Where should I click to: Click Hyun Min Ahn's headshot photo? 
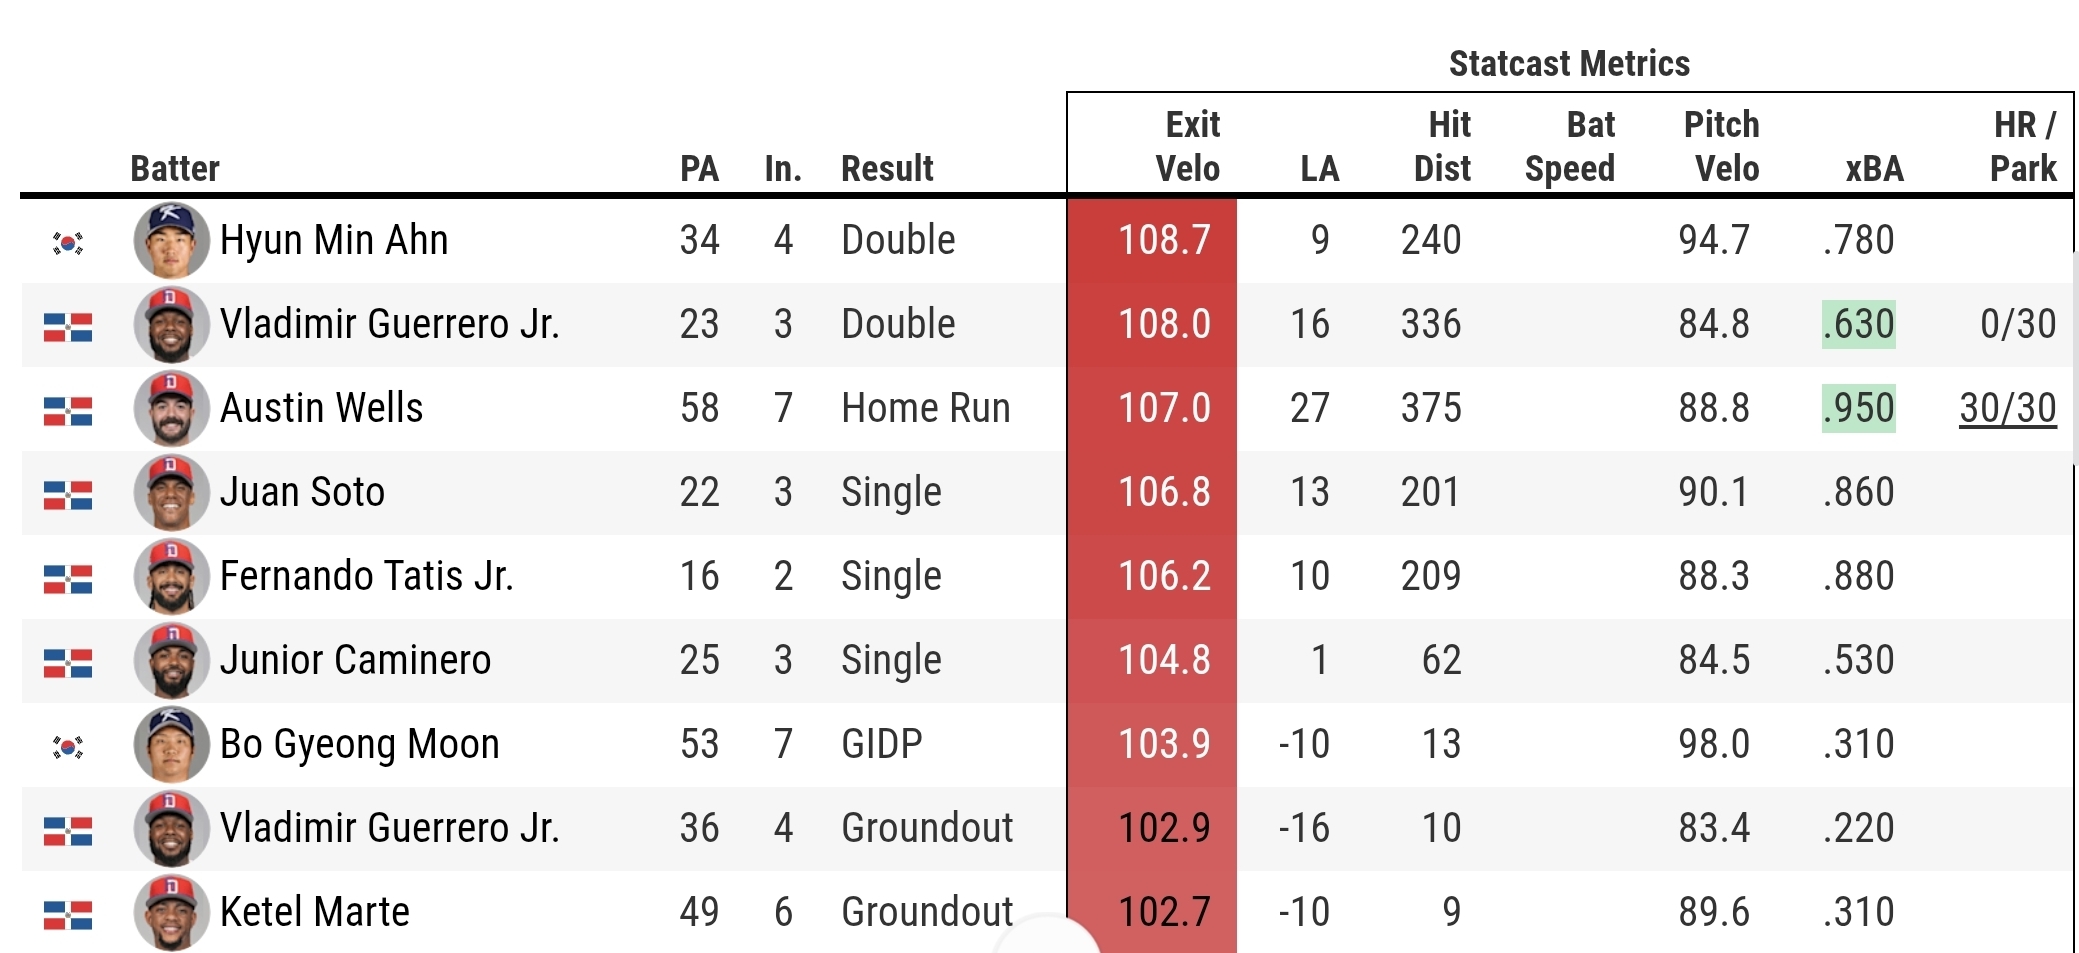(171, 240)
